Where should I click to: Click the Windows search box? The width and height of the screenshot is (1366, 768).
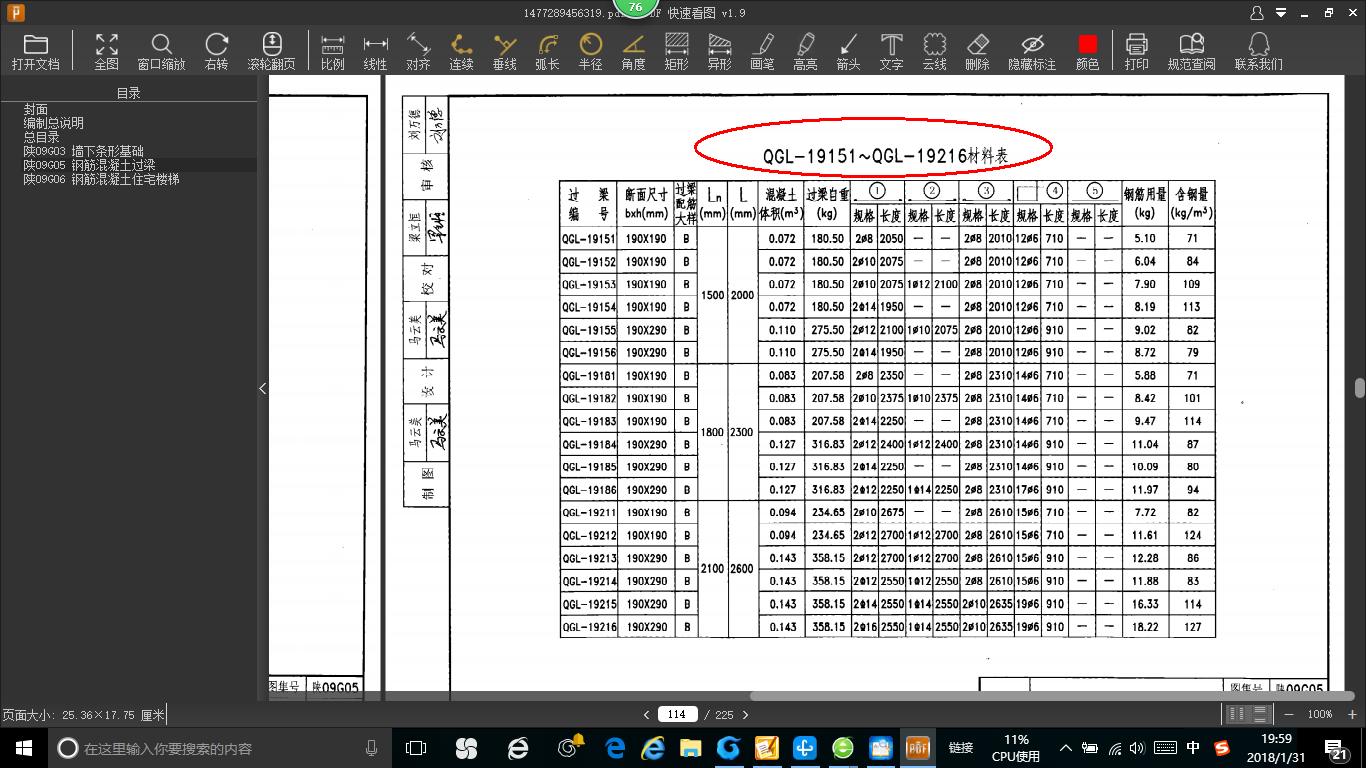pyautogui.click(x=219, y=747)
